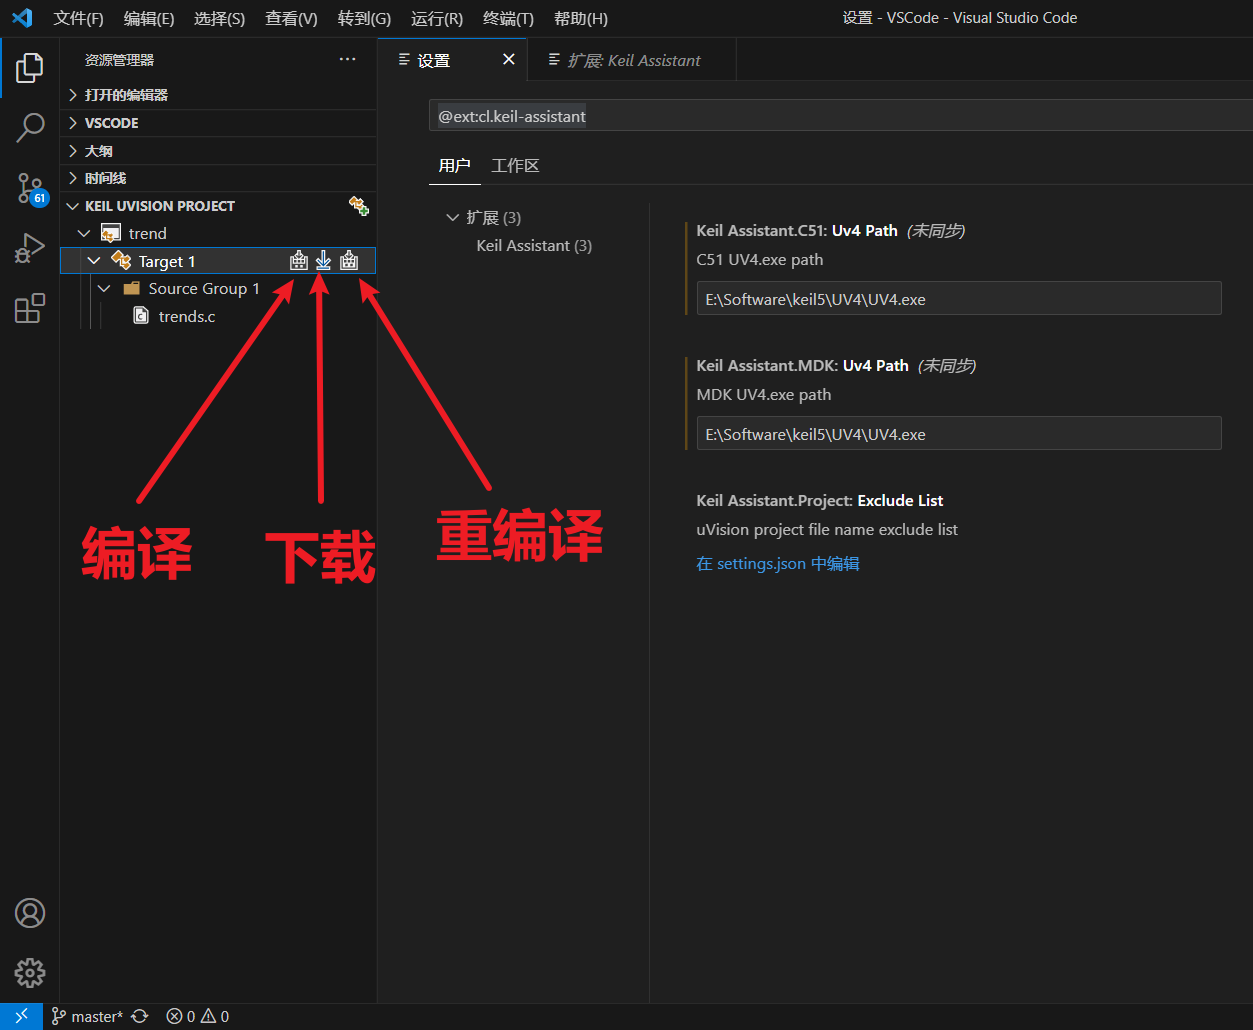The width and height of the screenshot is (1253, 1030).
Task: Click the trends.c file icon
Action: pyautogui.click(x=141, y=316)
